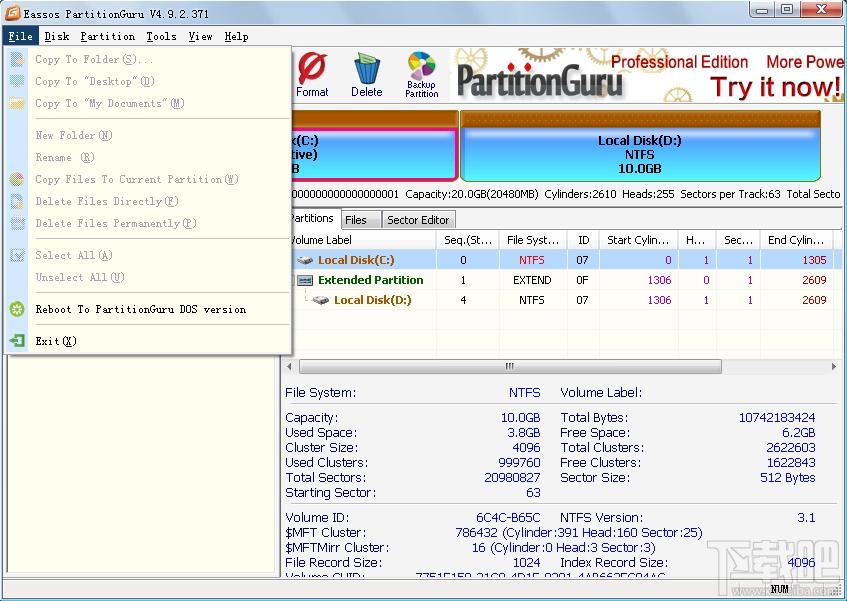This screenshot has height=601, width=847.
Task: Click the "Try it now!" banner link
Action: pyautogui.click(x=775, y=87)
